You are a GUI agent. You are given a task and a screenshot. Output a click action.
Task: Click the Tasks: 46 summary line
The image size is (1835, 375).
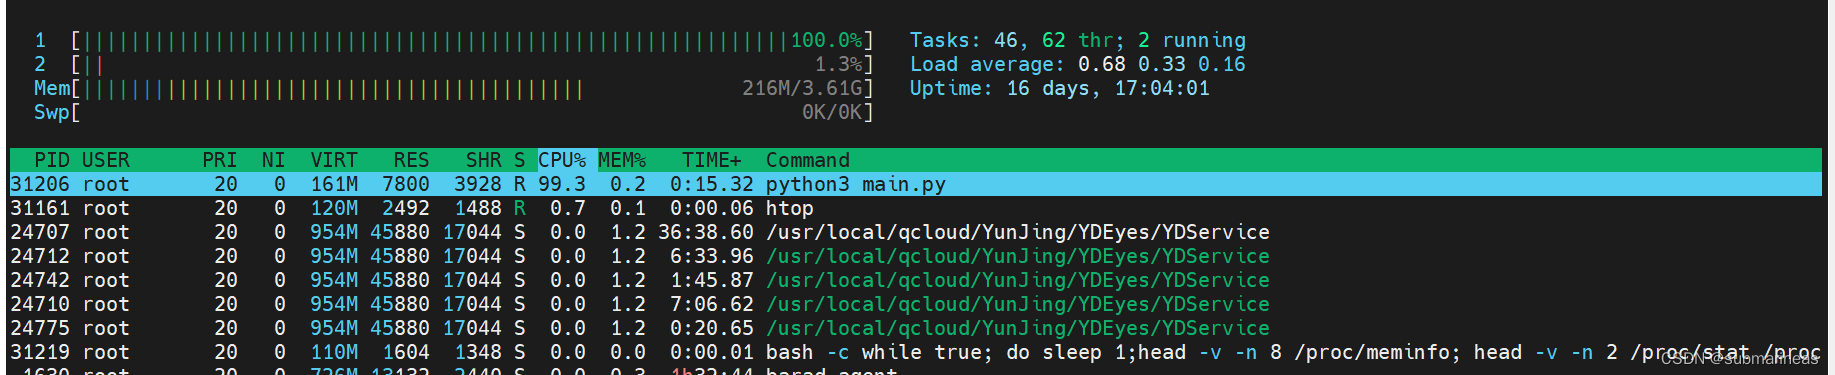pyautogui.click(x=1078, y=40)
